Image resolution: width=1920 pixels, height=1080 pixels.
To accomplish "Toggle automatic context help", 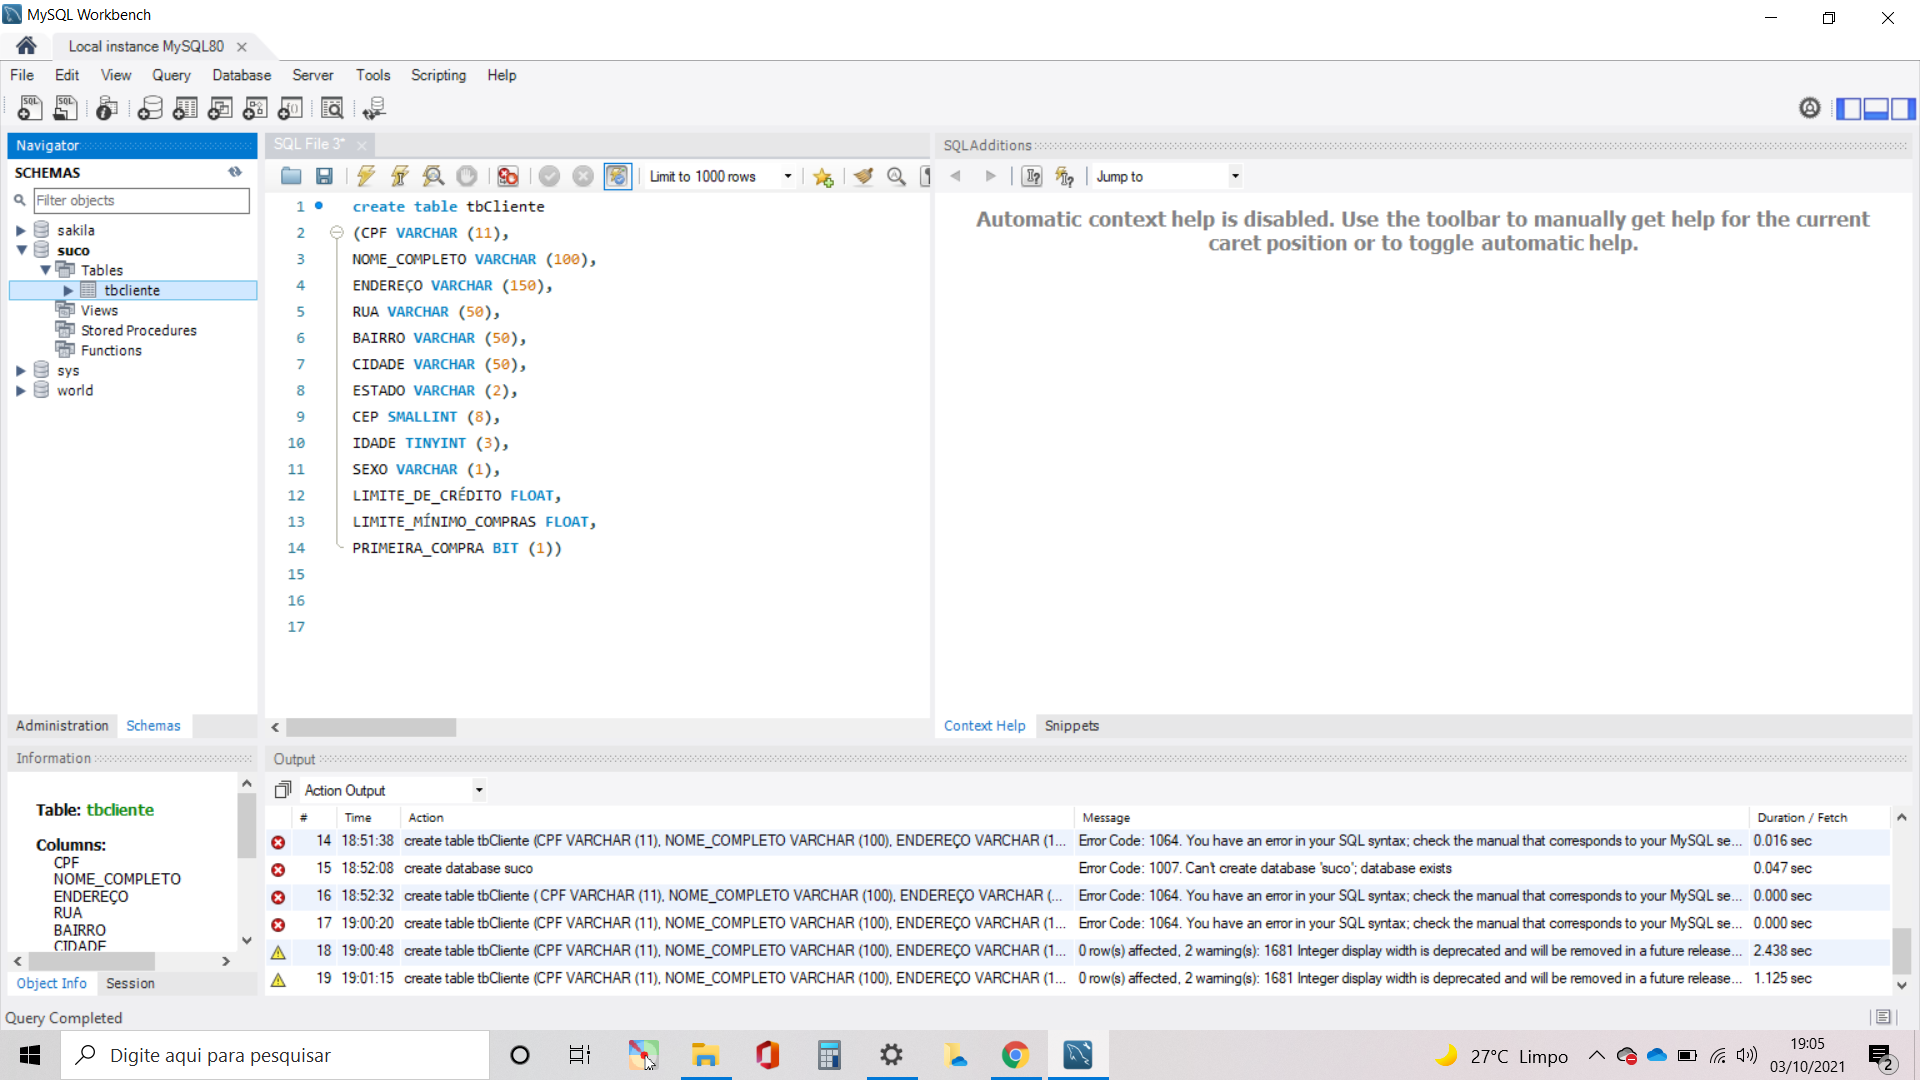I will [x=1065, y=176].
